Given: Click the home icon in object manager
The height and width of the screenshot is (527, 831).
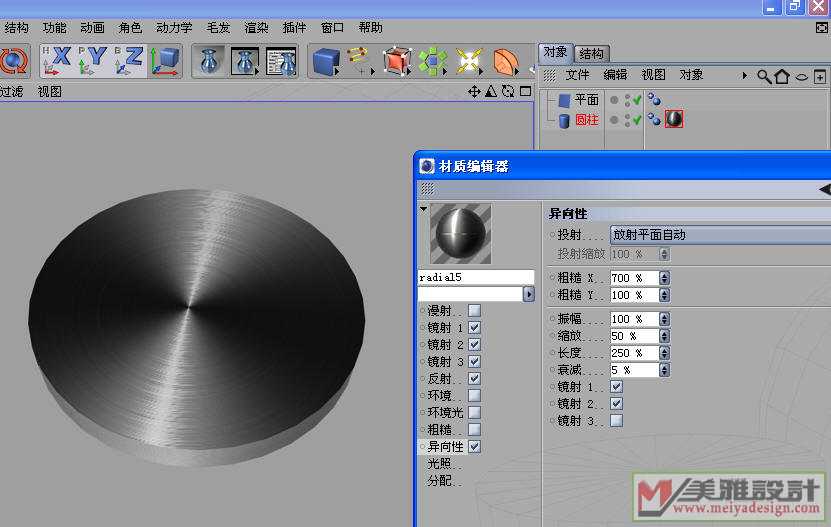Looking at the screenshot, I should (782, 77).
